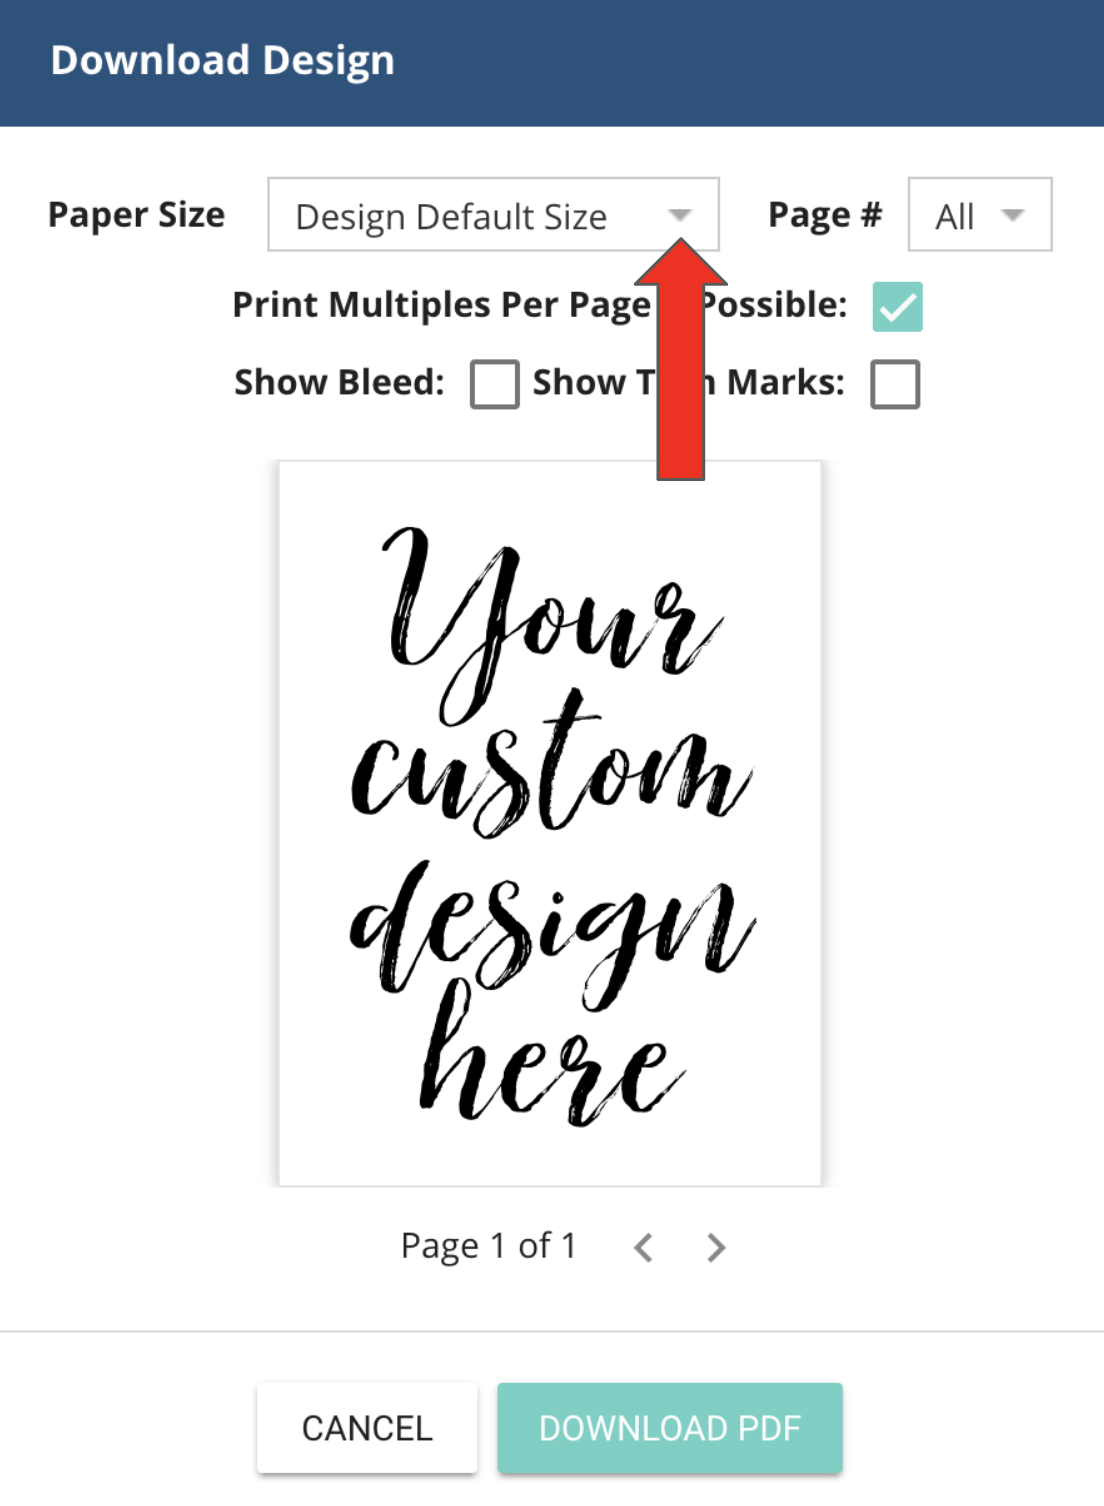
Task: Tick the Show Trim Marks checkbox
Action: click(895, 384)
